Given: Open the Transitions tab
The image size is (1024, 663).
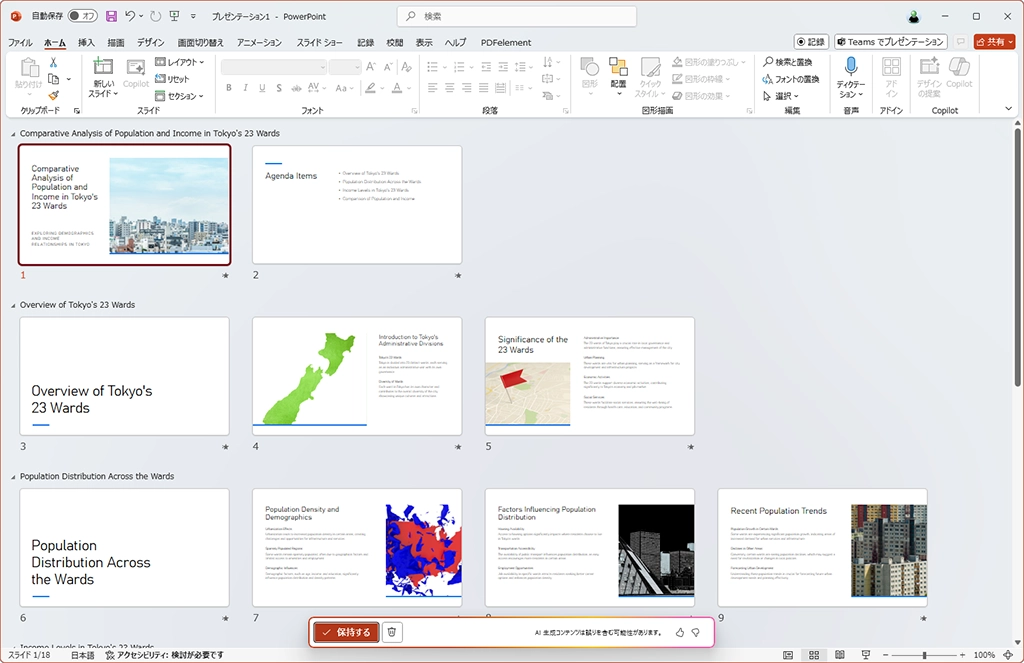Looking at the screenshot, I should click(200, 42).
